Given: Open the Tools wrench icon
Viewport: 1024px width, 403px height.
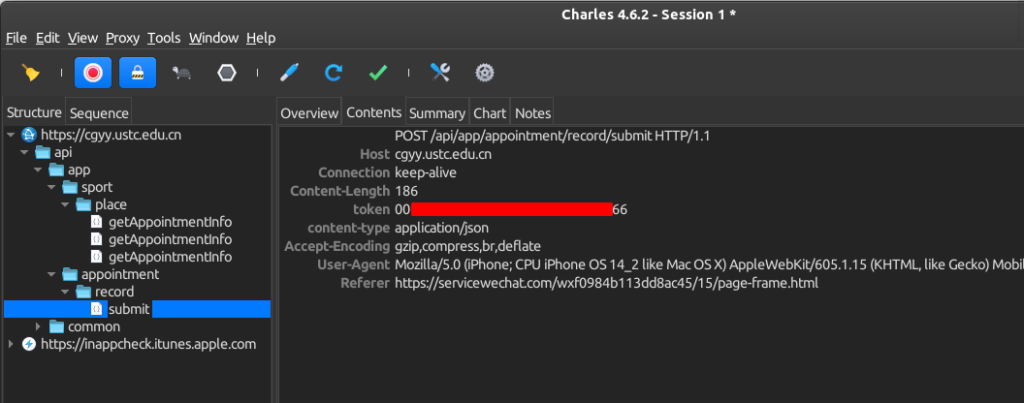Looking at the screenshot, I should coord(440,73).
